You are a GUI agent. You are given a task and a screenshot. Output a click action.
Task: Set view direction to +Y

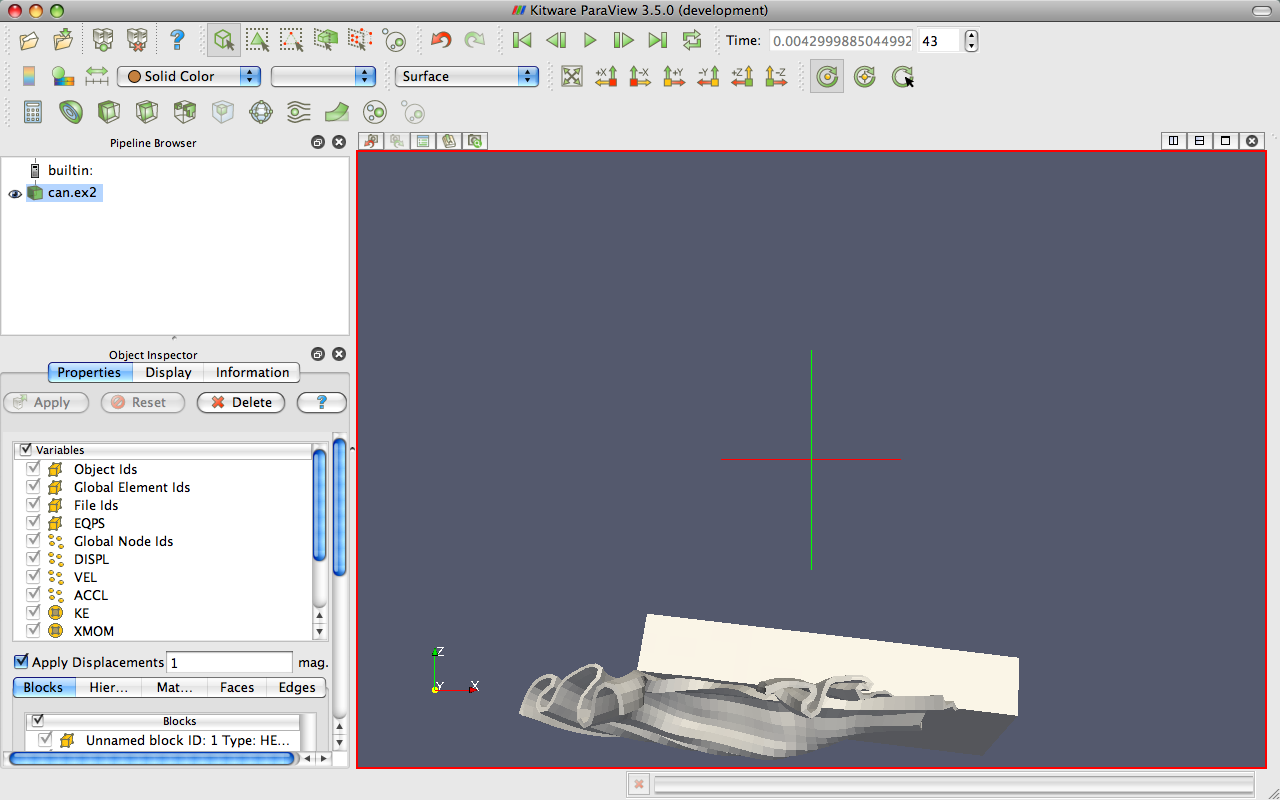[674, 76]
